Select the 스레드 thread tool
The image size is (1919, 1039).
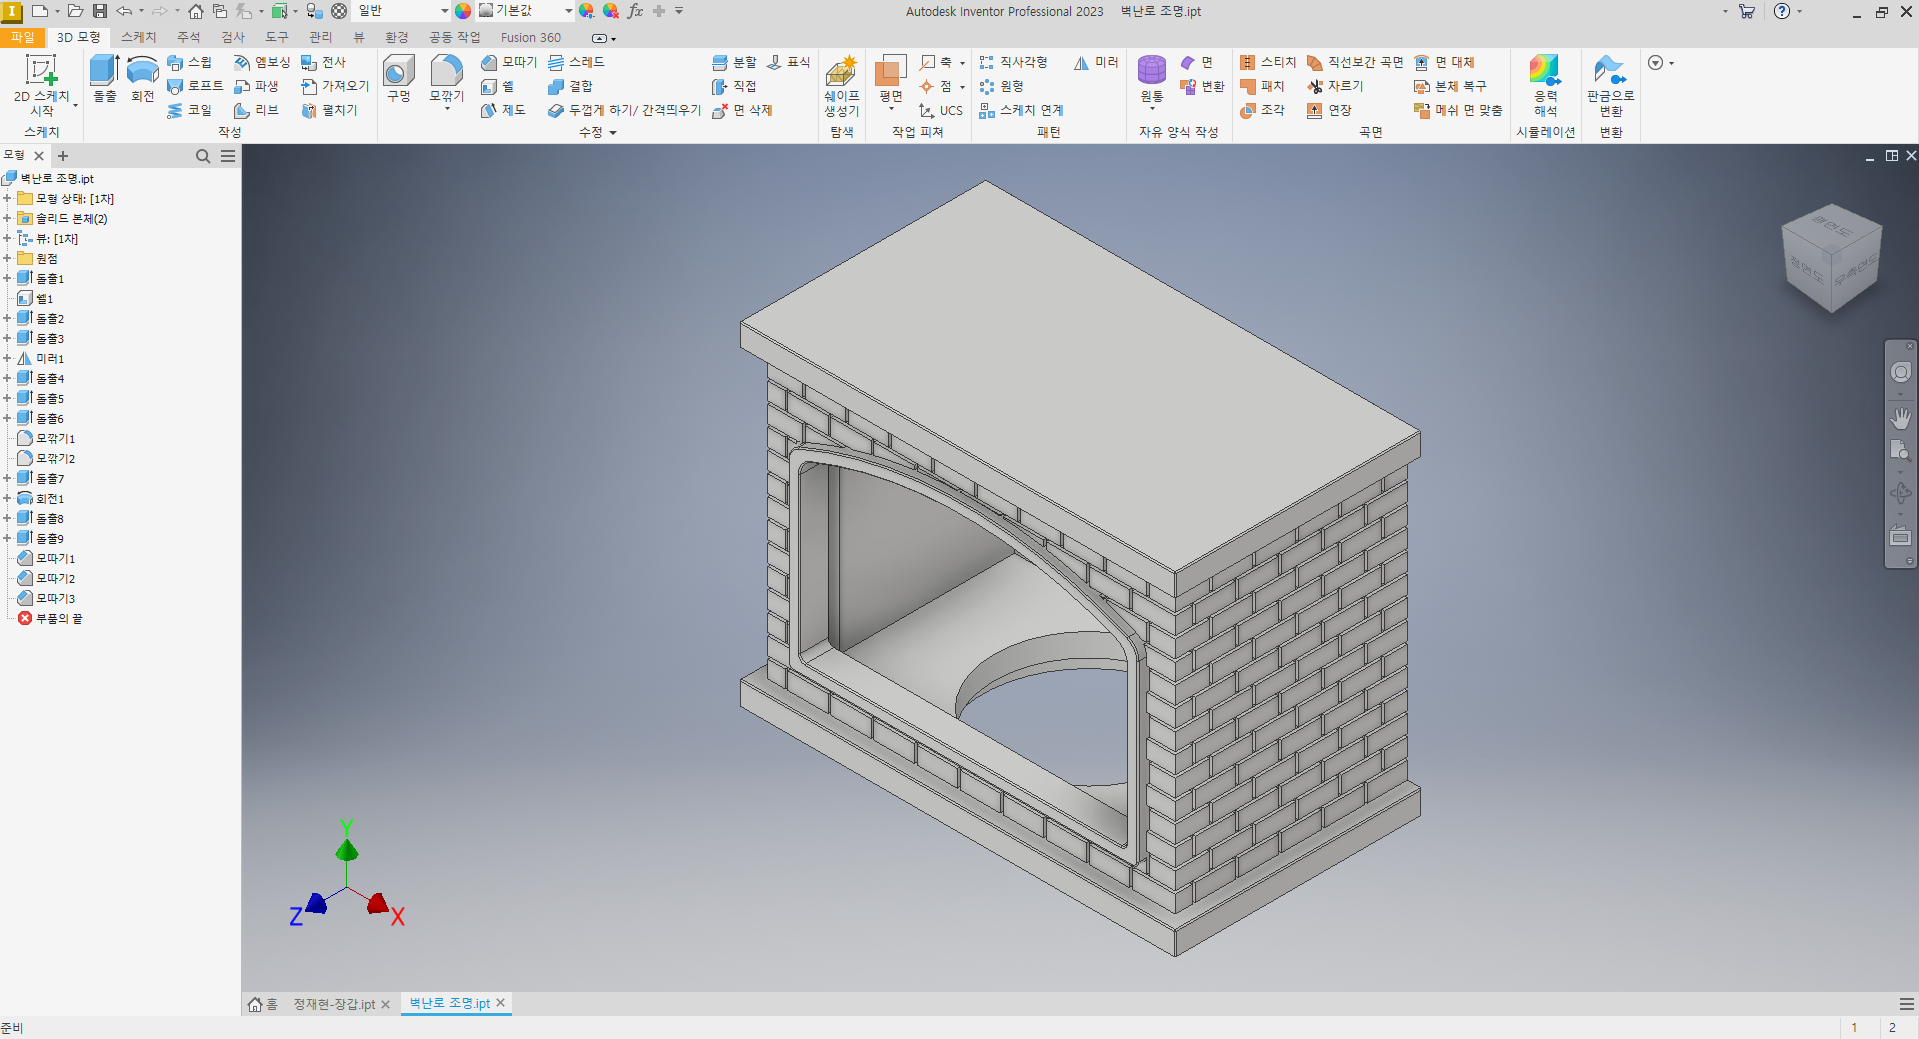pos(577,62)
